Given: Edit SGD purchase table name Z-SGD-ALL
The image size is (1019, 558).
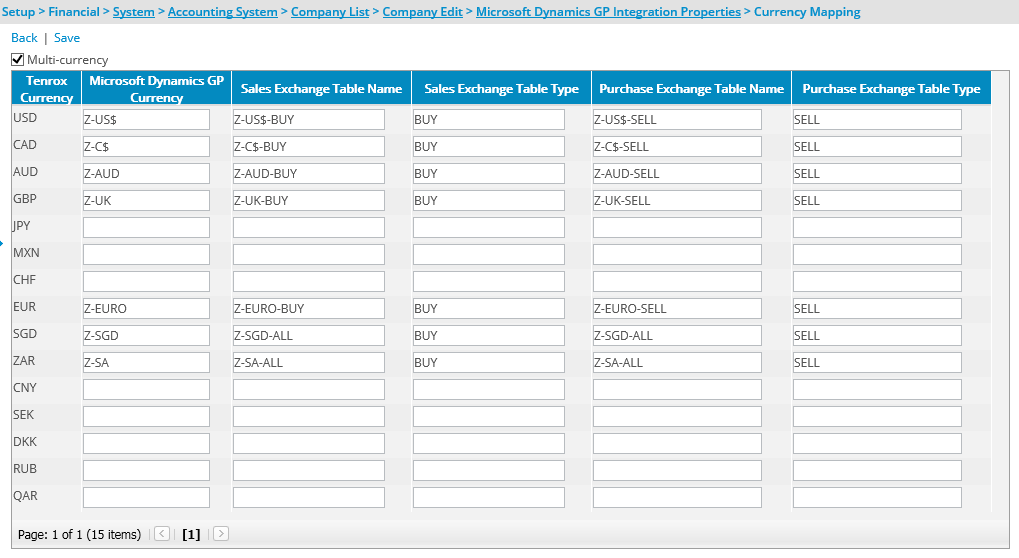Looking at the screenshot, I should [x=677, y=335].
